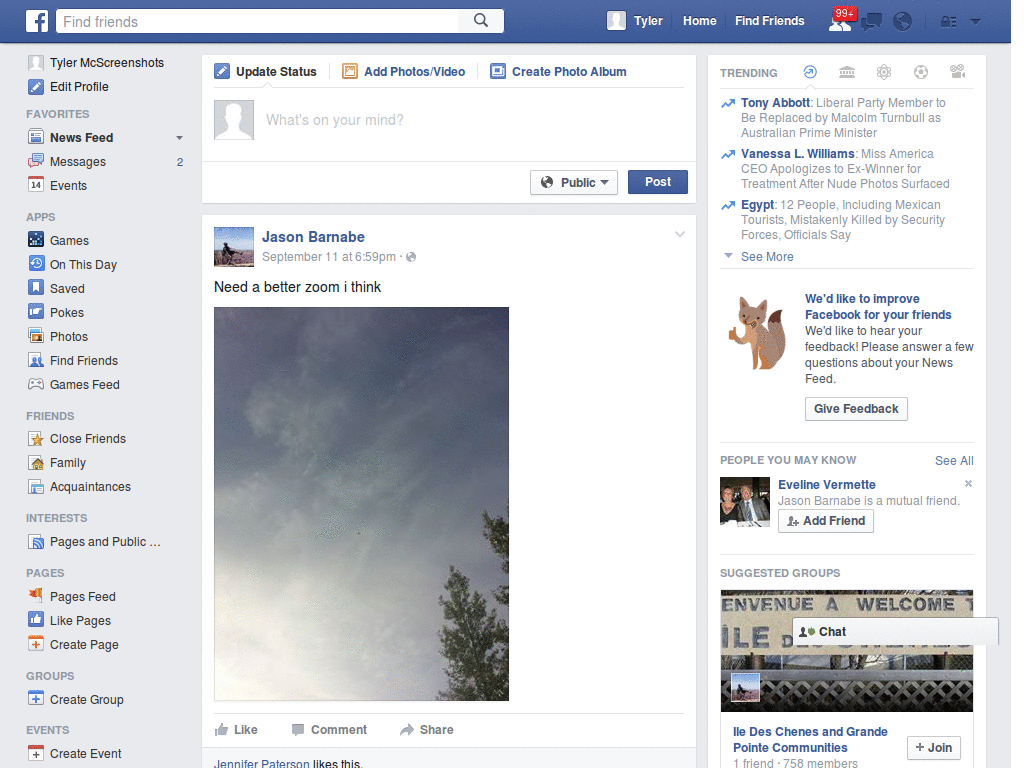The height and width of the screenshot is (768, 1024).
Task: Show science and technology trending icon
Action: click(884, 72)
